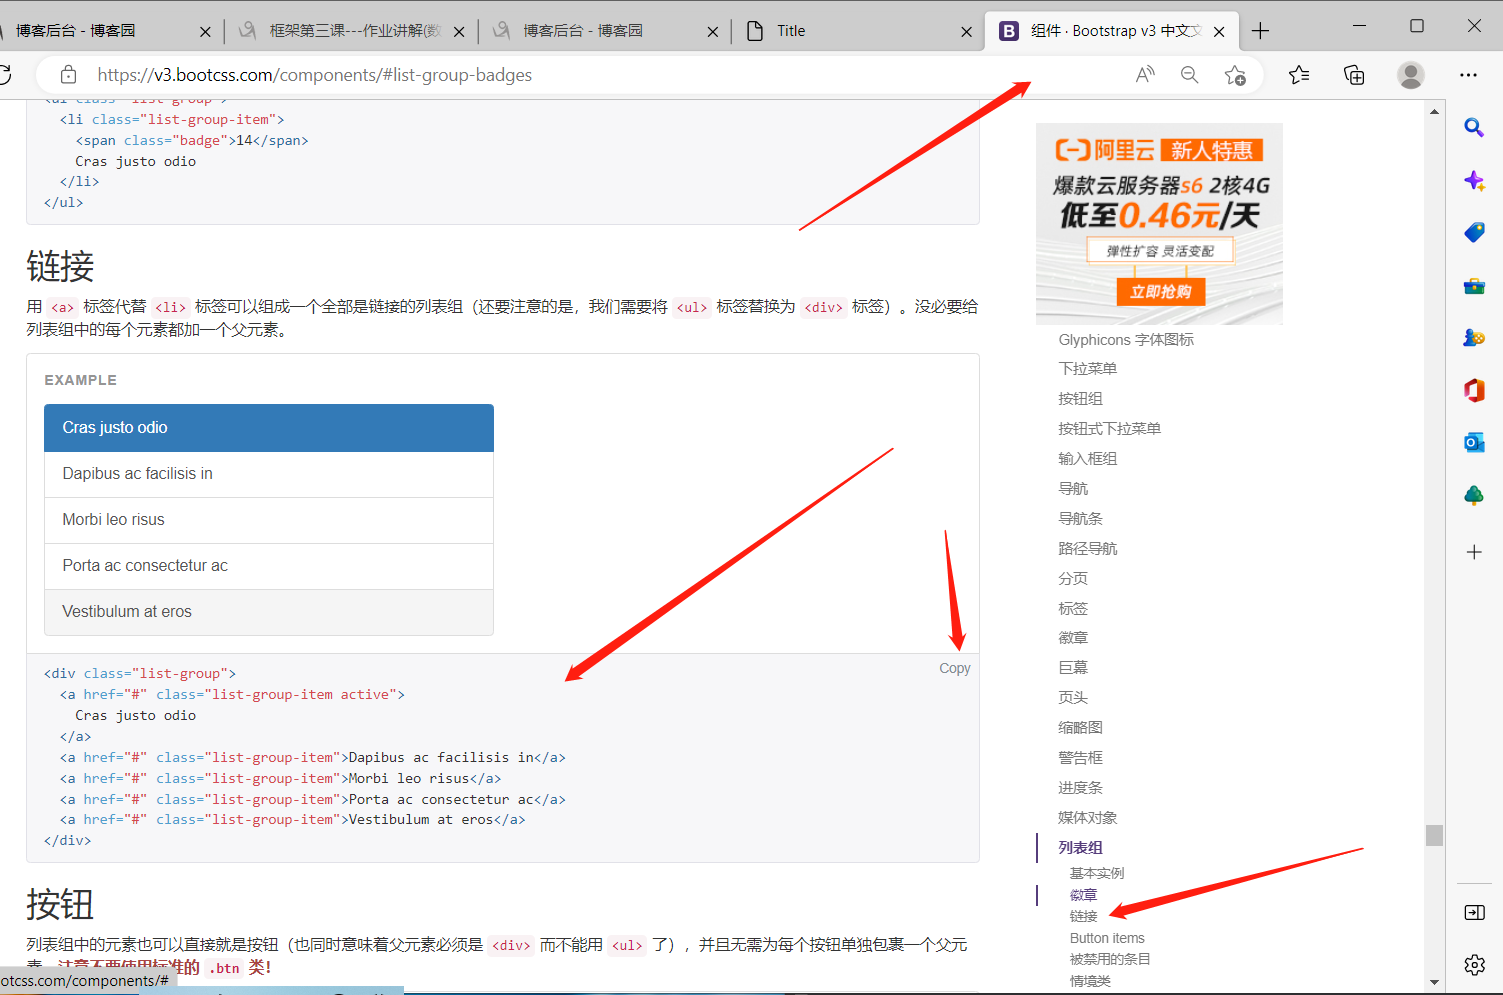Click the zoom magnifier icon in address bar

1189,75
